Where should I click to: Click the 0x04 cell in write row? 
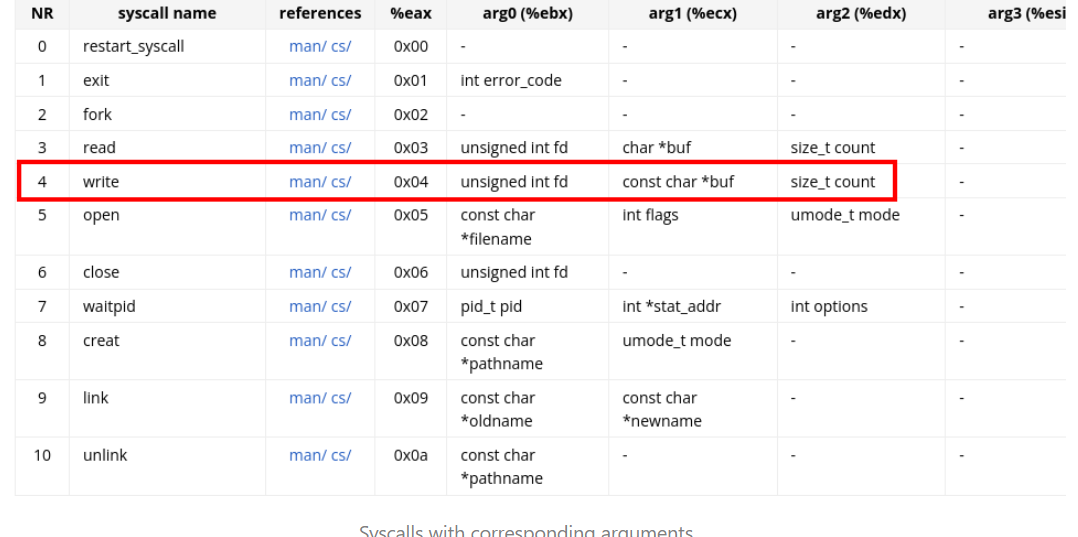[x=411, y=181]
